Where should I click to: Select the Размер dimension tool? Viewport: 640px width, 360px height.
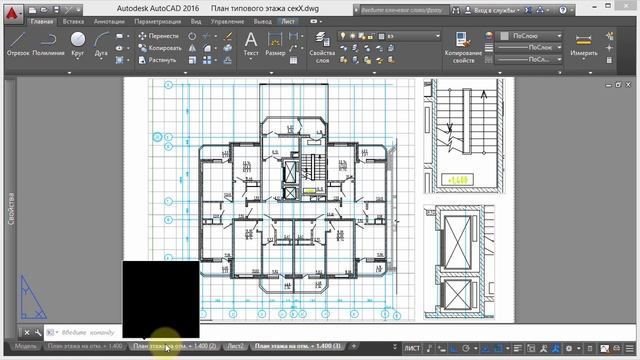click(275, 44)
